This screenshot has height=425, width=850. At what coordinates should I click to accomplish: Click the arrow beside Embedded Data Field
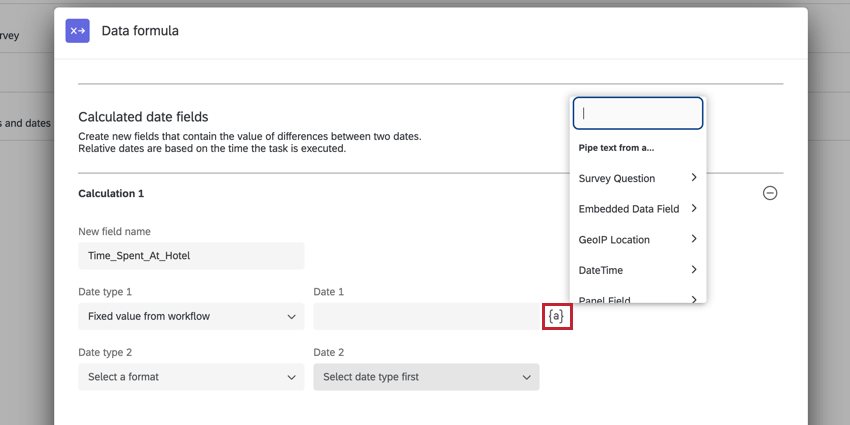[693, 209]
